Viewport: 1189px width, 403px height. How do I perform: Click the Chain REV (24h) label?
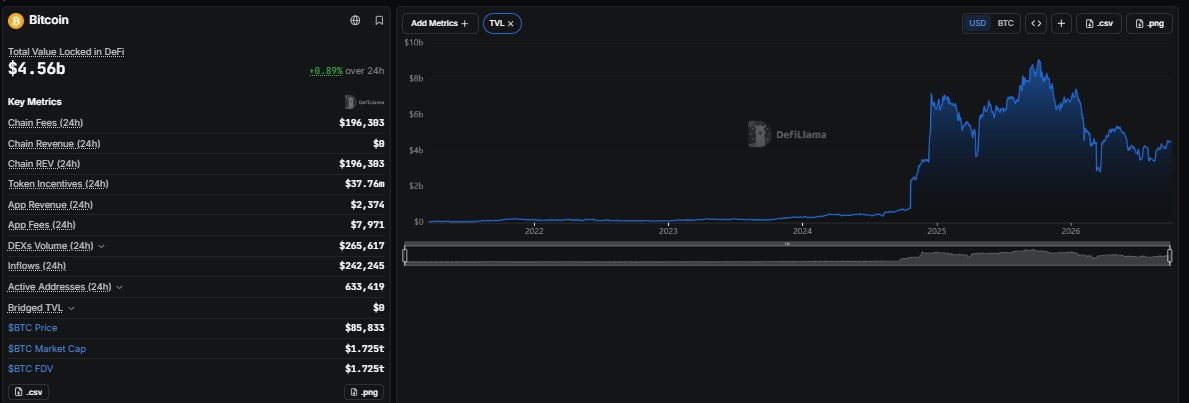(x=44, y=164)
